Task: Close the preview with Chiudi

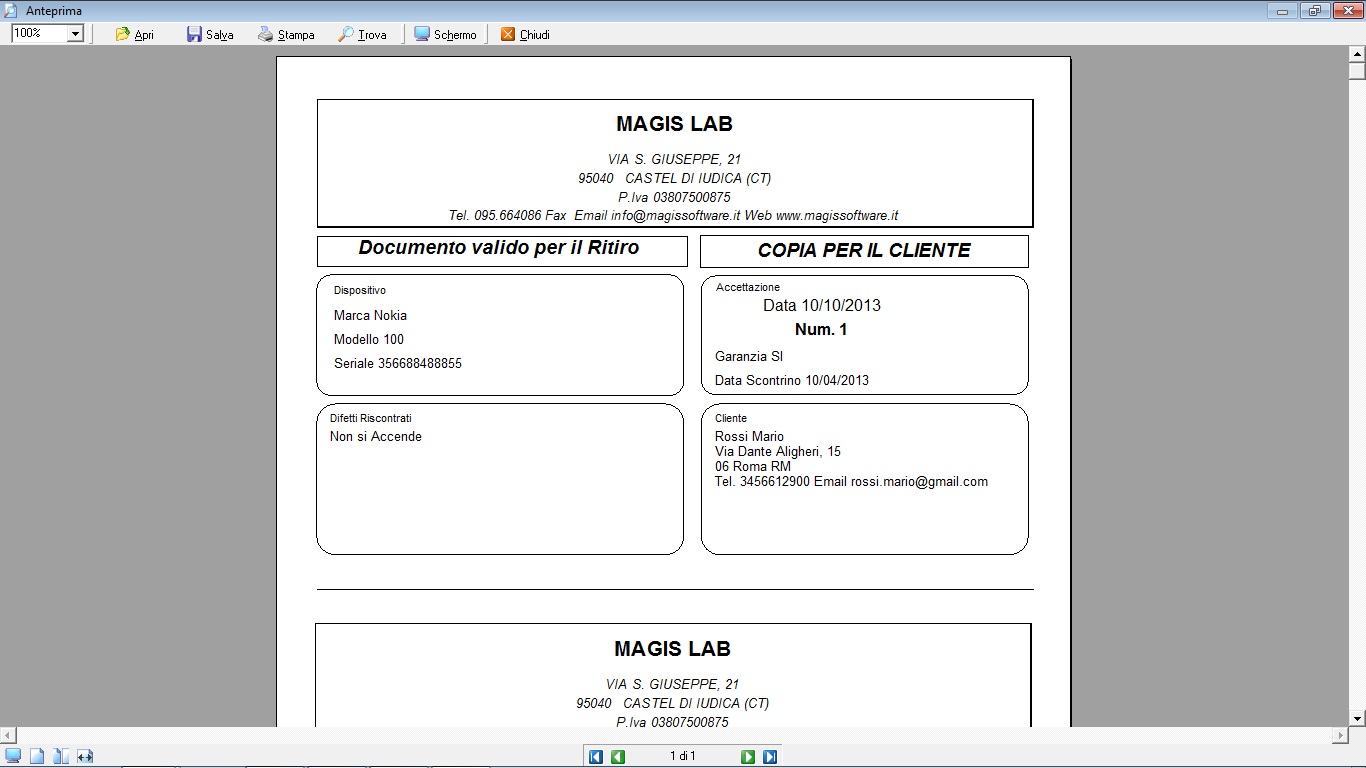Action: click(x=525, y=34)
